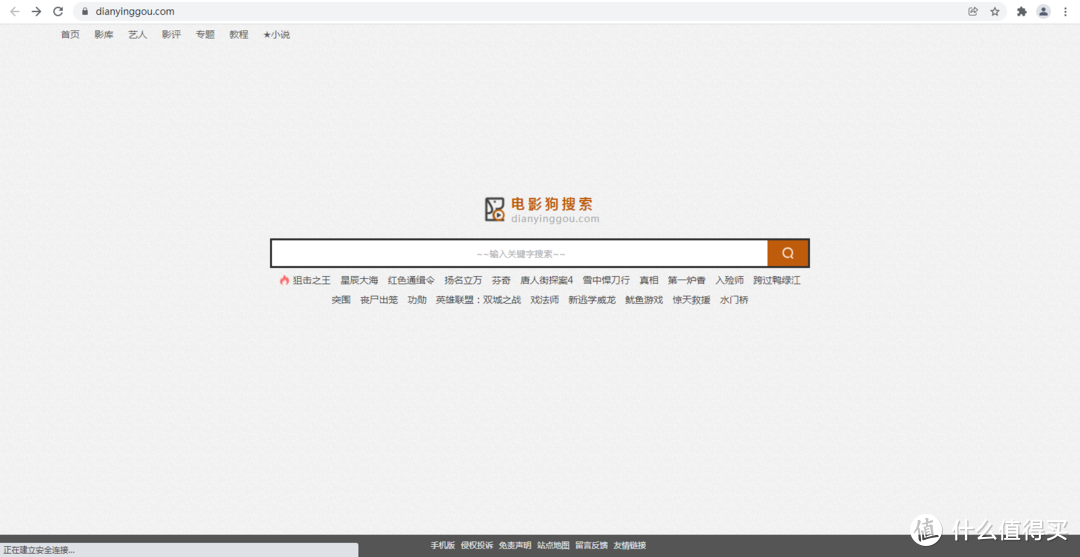Click the browser forward arrow
The image size is (1080, 557).
37,12
